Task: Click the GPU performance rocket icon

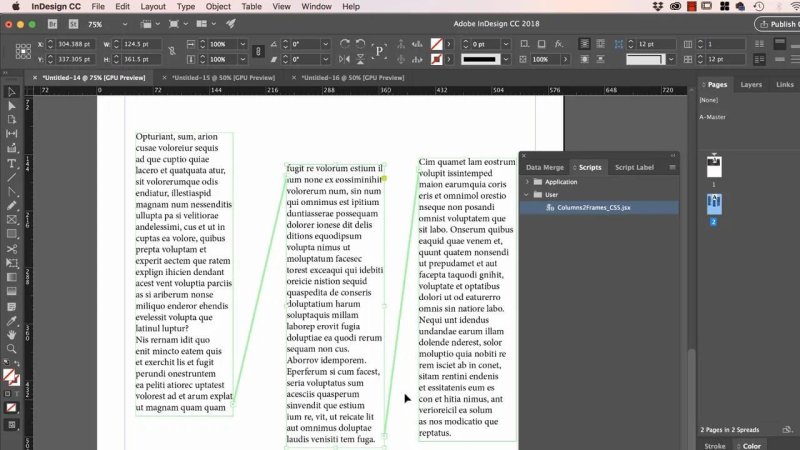Action: click(231, 24)
